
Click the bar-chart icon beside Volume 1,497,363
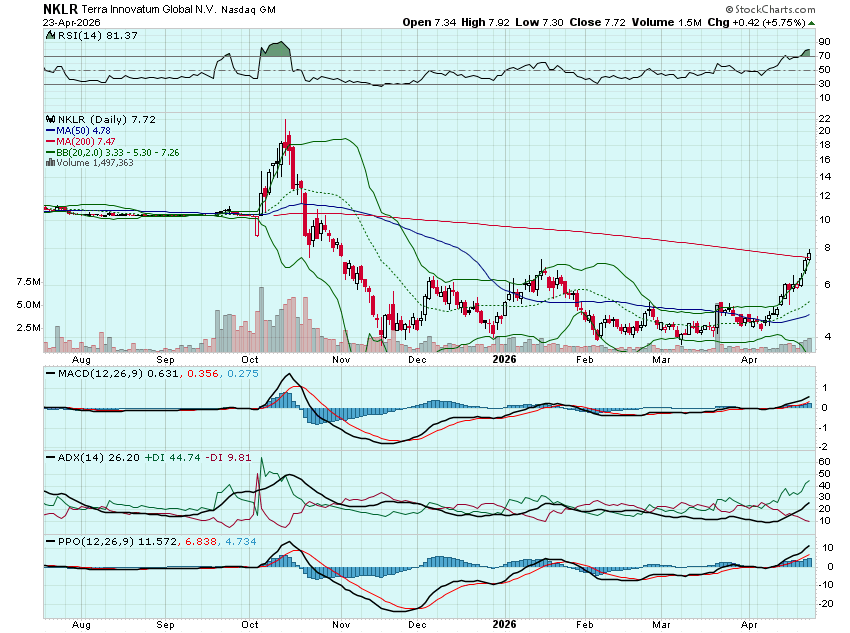[x=50, y=163]
